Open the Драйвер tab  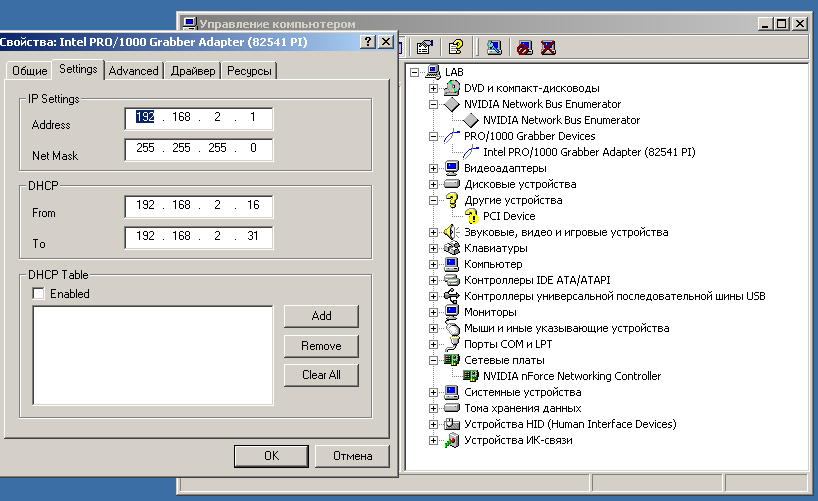[192, 71]
